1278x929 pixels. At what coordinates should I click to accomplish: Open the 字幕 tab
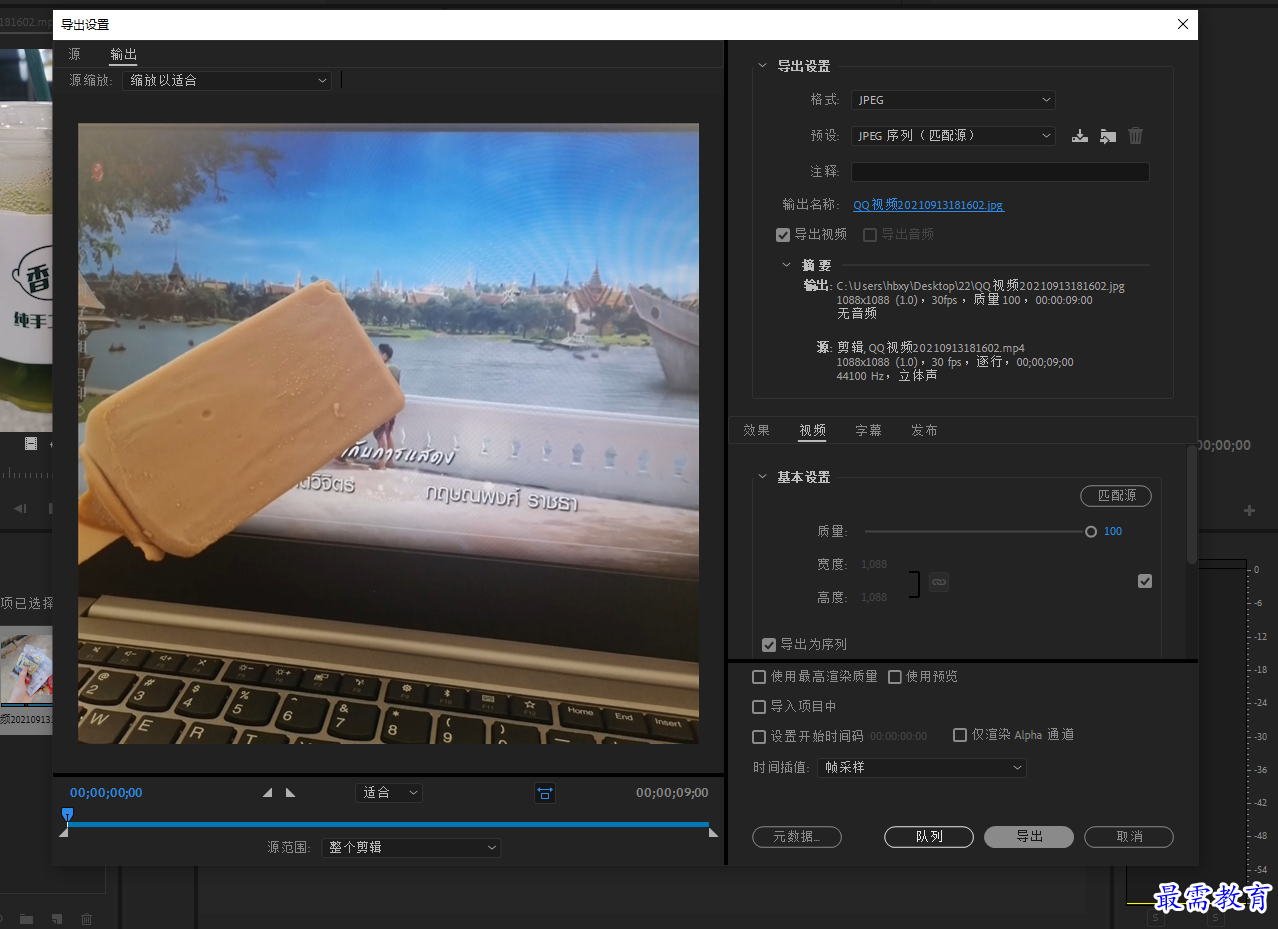click(869, 430)
